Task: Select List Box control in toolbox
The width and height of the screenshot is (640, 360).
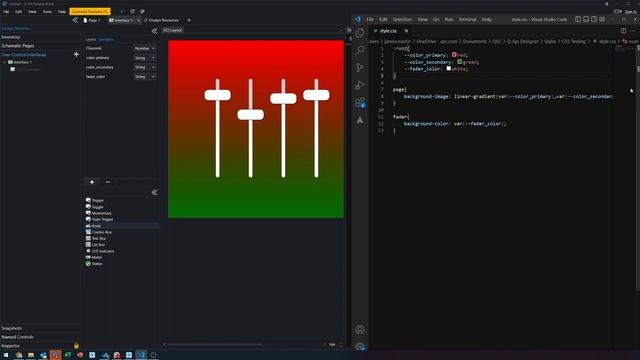Action: coord(96,244)
